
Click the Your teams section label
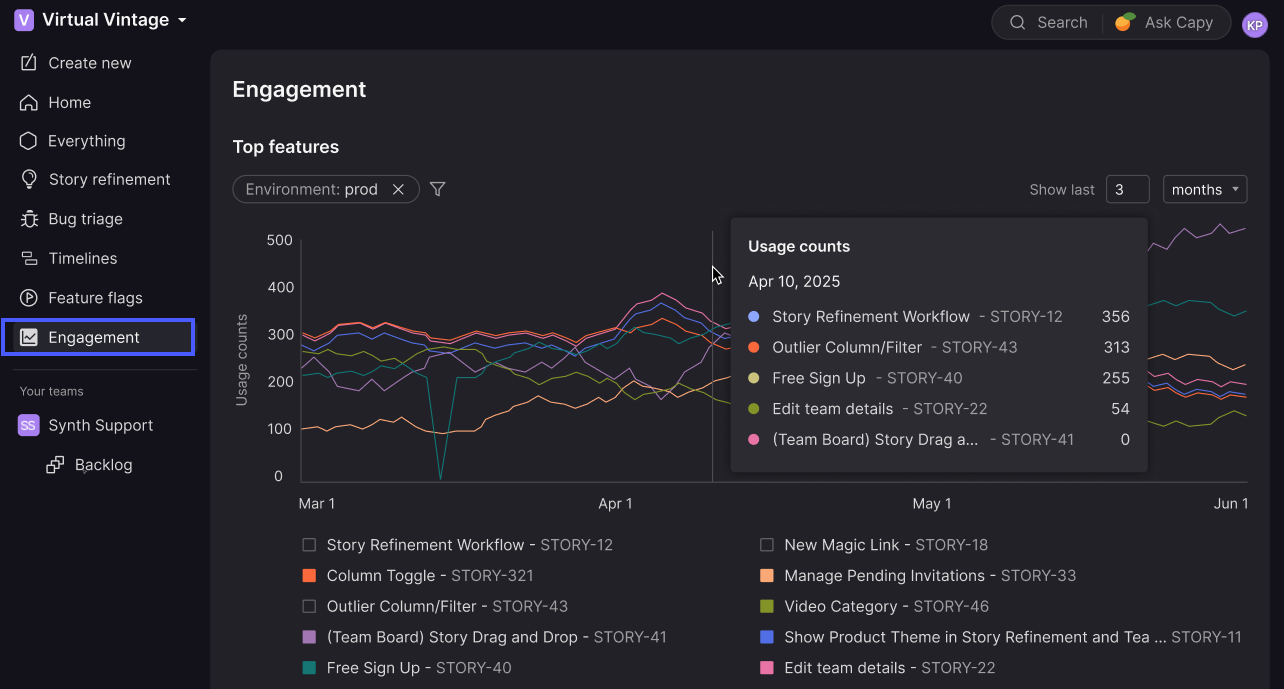click(52, 391)
